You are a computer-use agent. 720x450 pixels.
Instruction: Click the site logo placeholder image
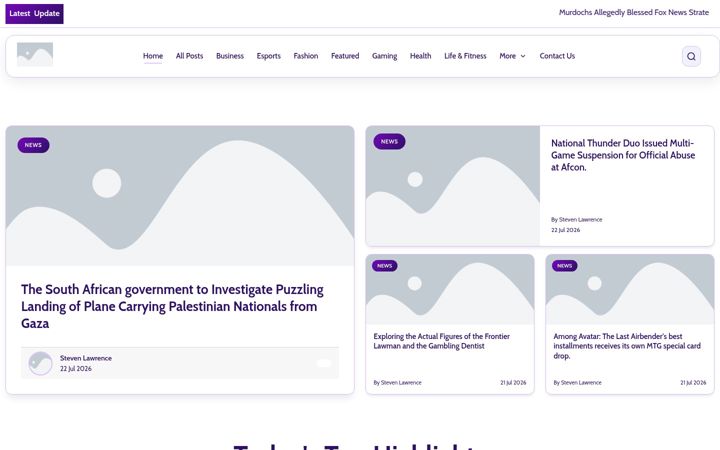[35, 55]
